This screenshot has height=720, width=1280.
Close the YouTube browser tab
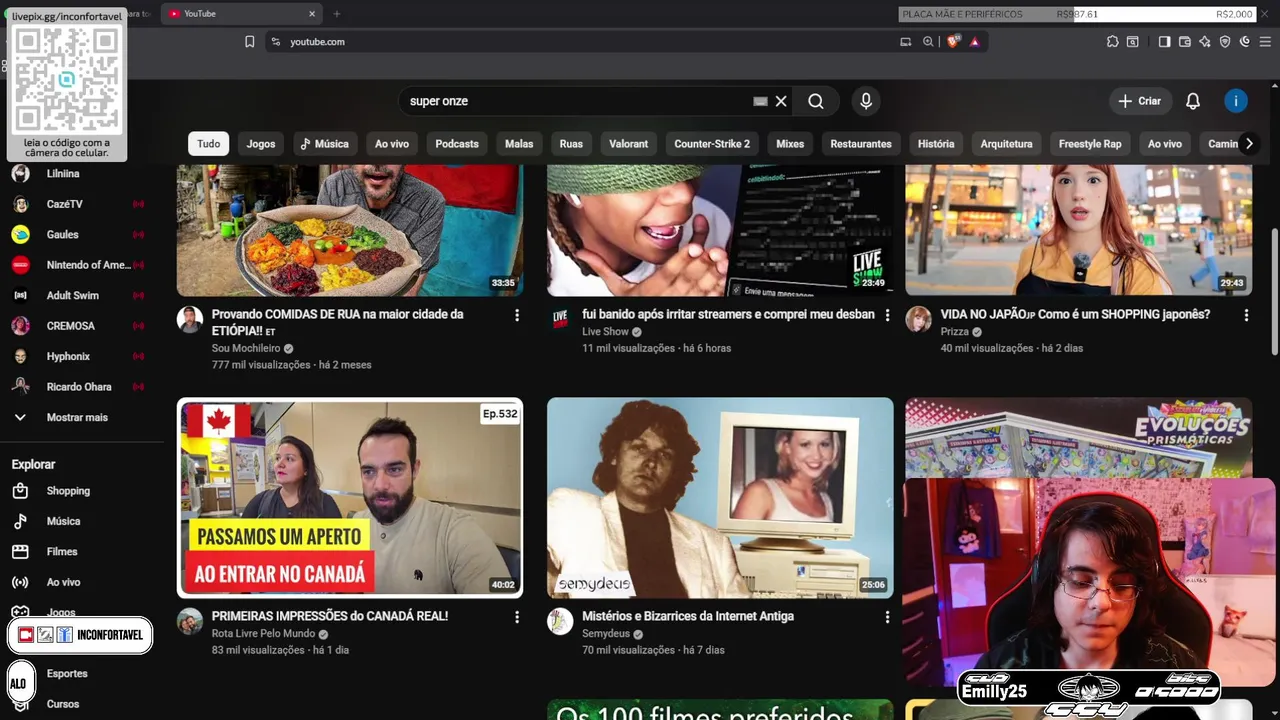pyautogui.click(x=312, y=14)
